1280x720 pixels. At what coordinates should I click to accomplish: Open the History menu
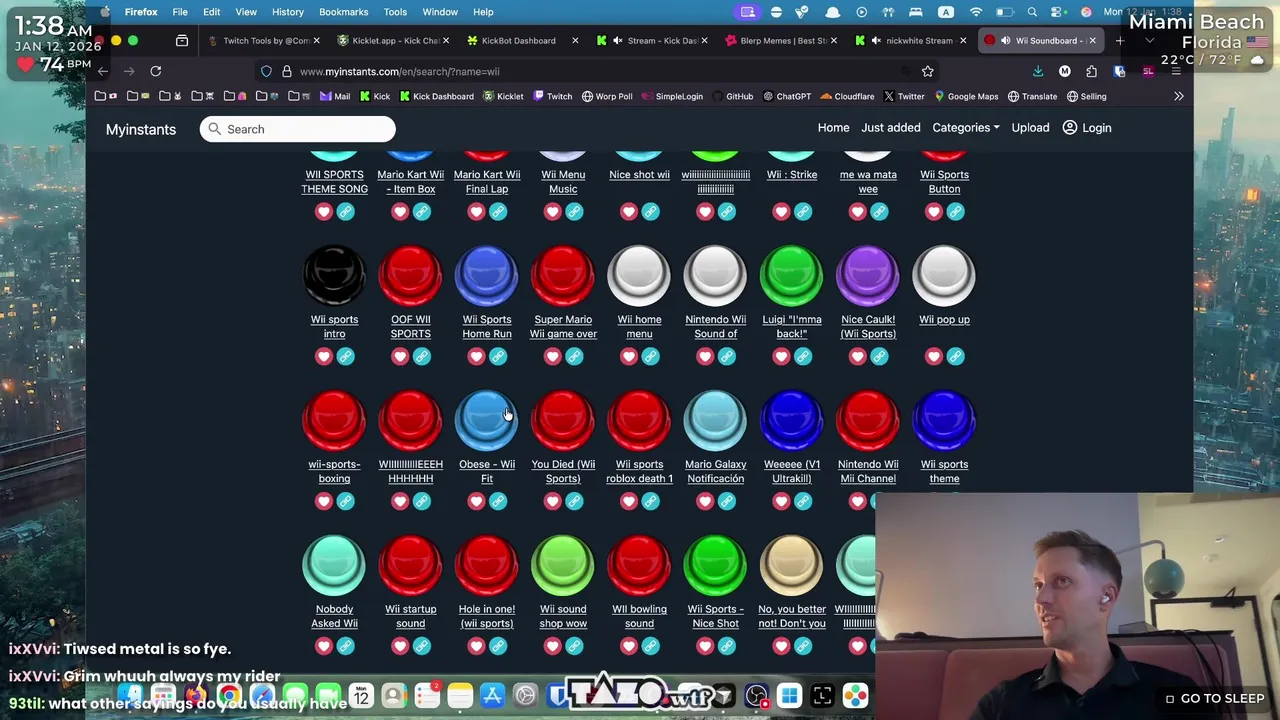click(287, 12)
